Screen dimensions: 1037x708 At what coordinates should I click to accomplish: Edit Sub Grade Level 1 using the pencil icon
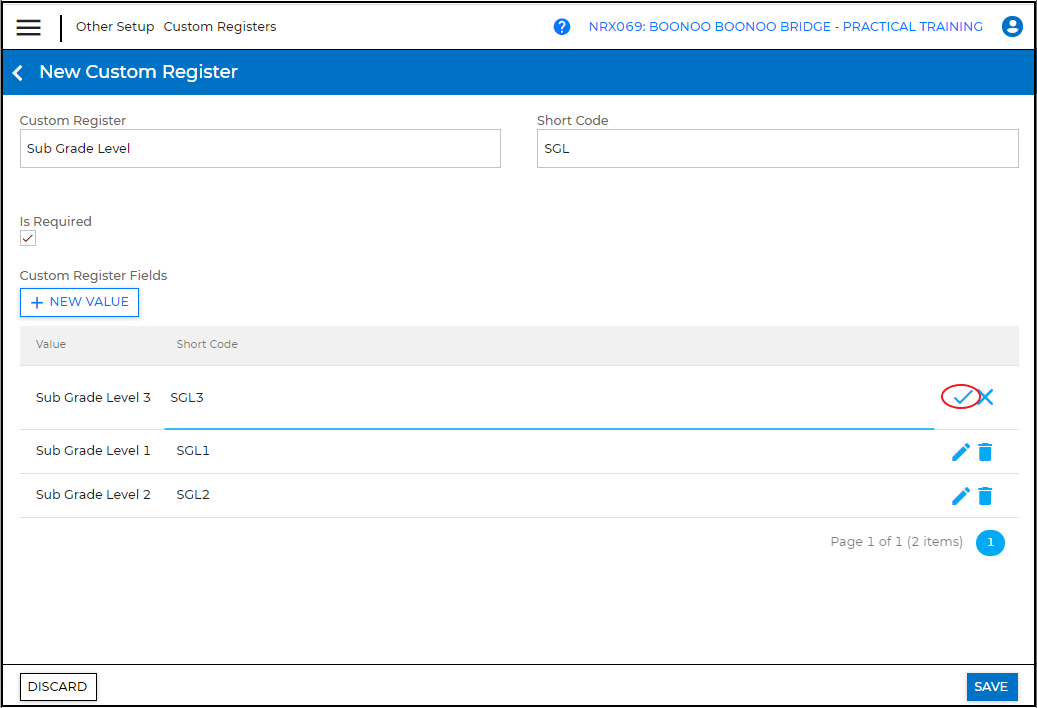(961, 451)
